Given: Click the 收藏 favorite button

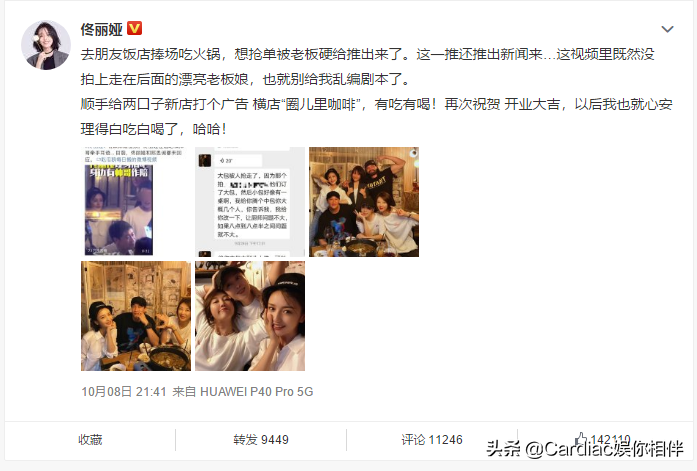Looking at the screenshot, I should coord(90,440).
